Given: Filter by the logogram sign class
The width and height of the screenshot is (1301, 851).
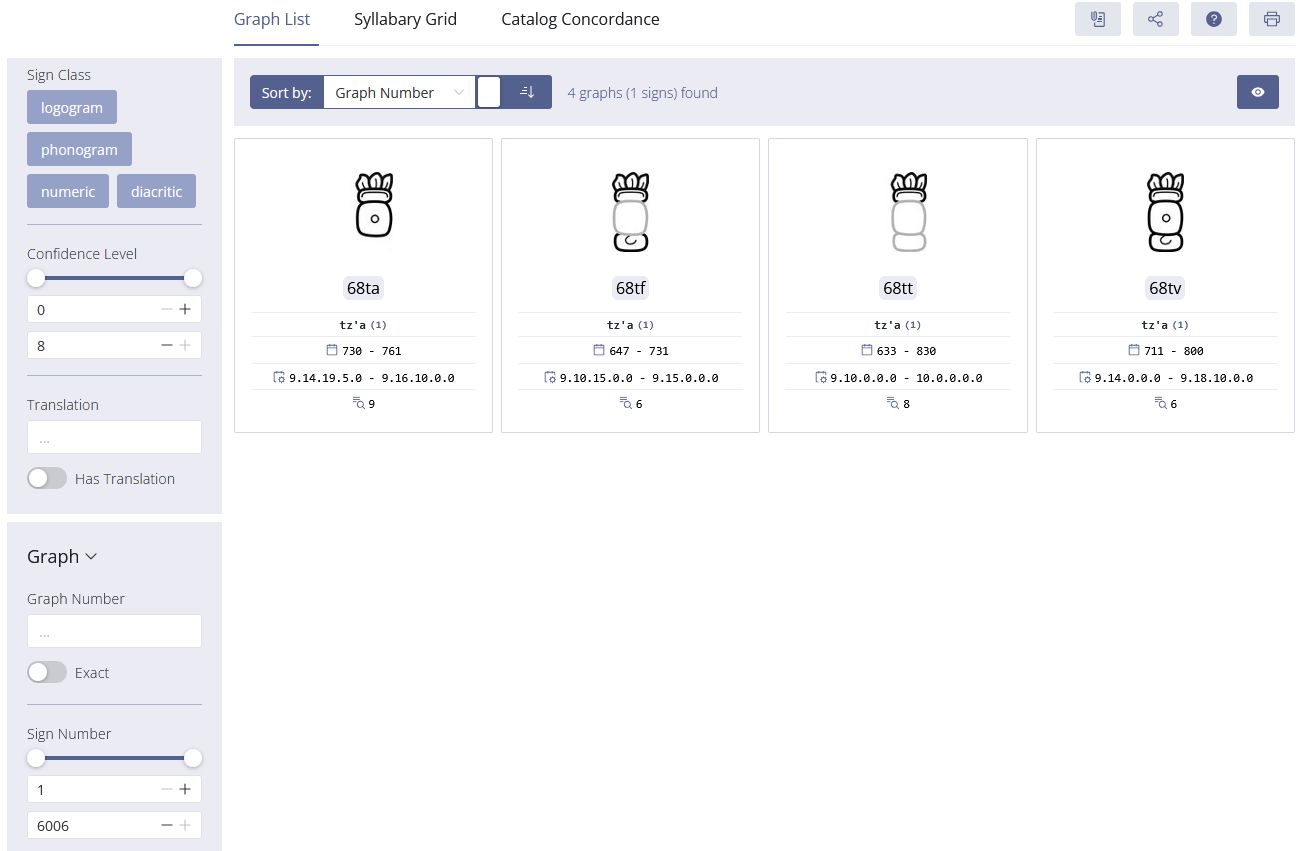Looking at the screenshot, I should pos(72,107).
